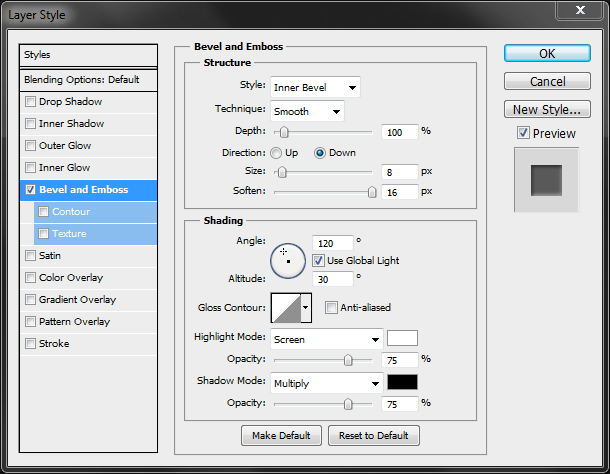Click the Size slider handle

[282, 172]
